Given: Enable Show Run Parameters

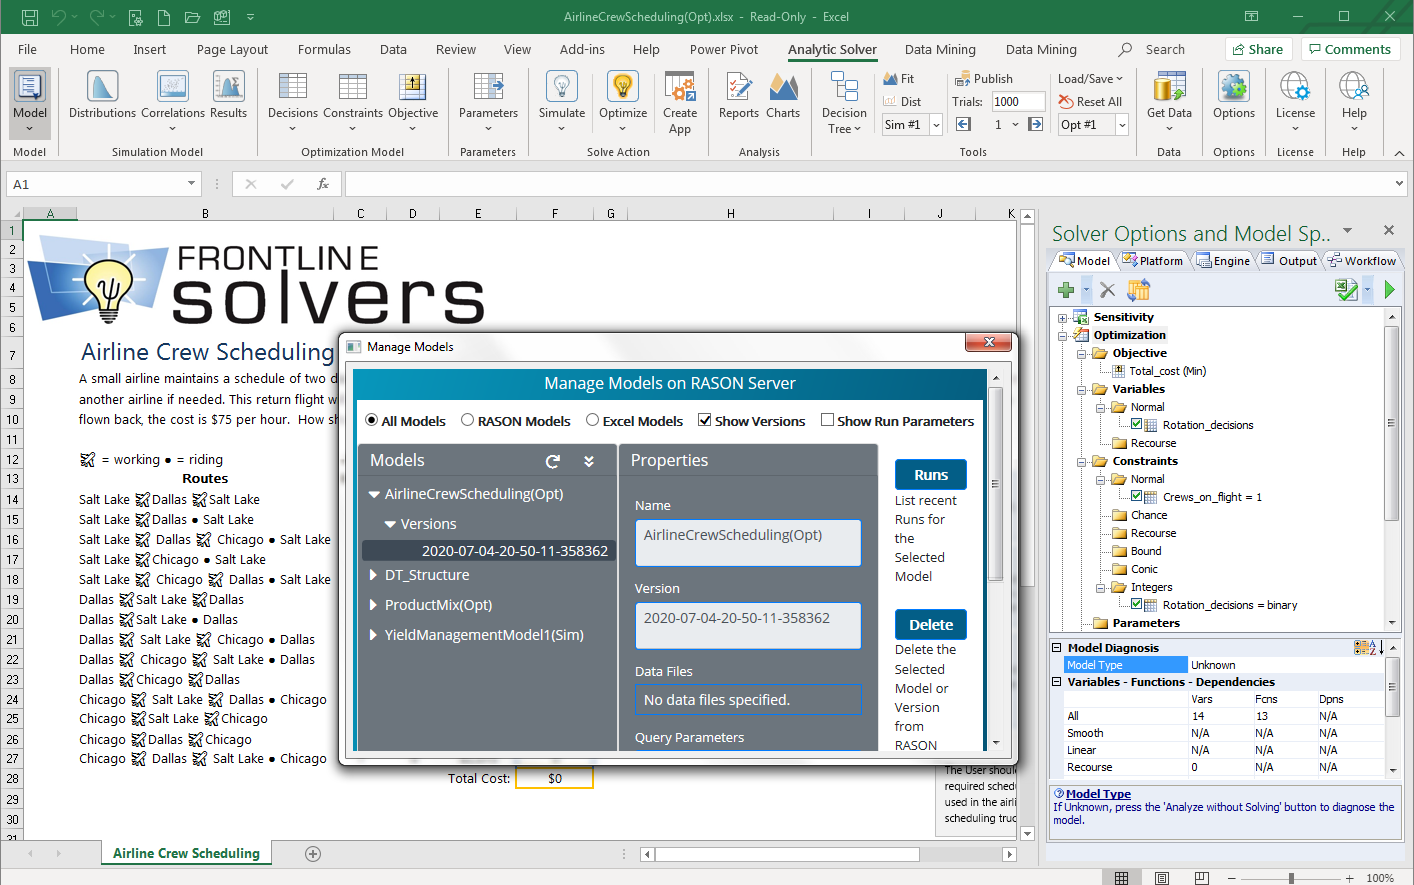Looking at the screenshot, I should 827,420.
